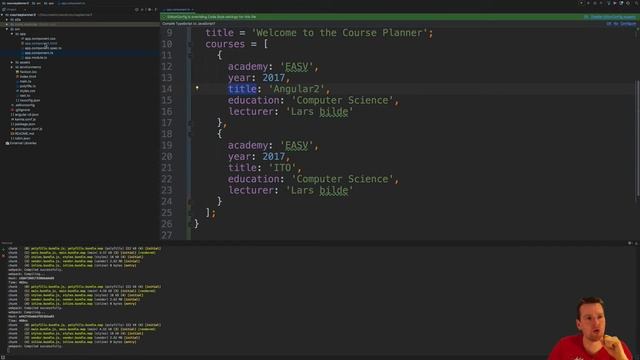
Task: Click the Scroll from Source icon in the Project panel
Action: tap(137, 9)
